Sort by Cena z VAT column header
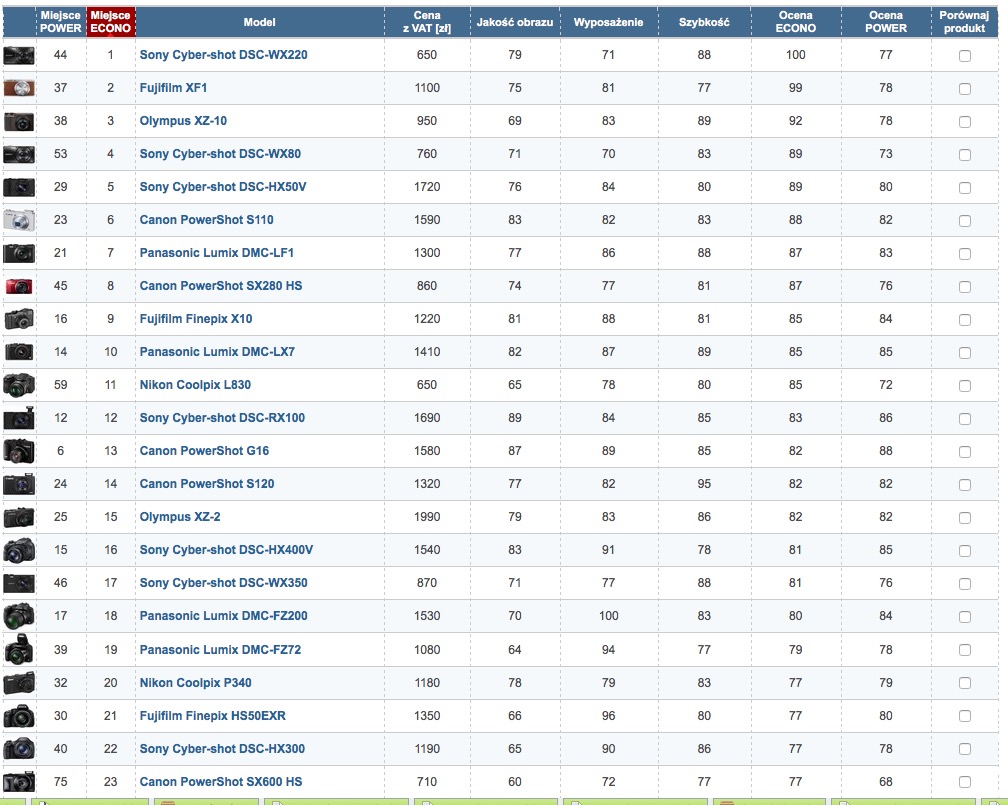The image size is (1008, 805). pyautogui.click(x=427, y=22)
